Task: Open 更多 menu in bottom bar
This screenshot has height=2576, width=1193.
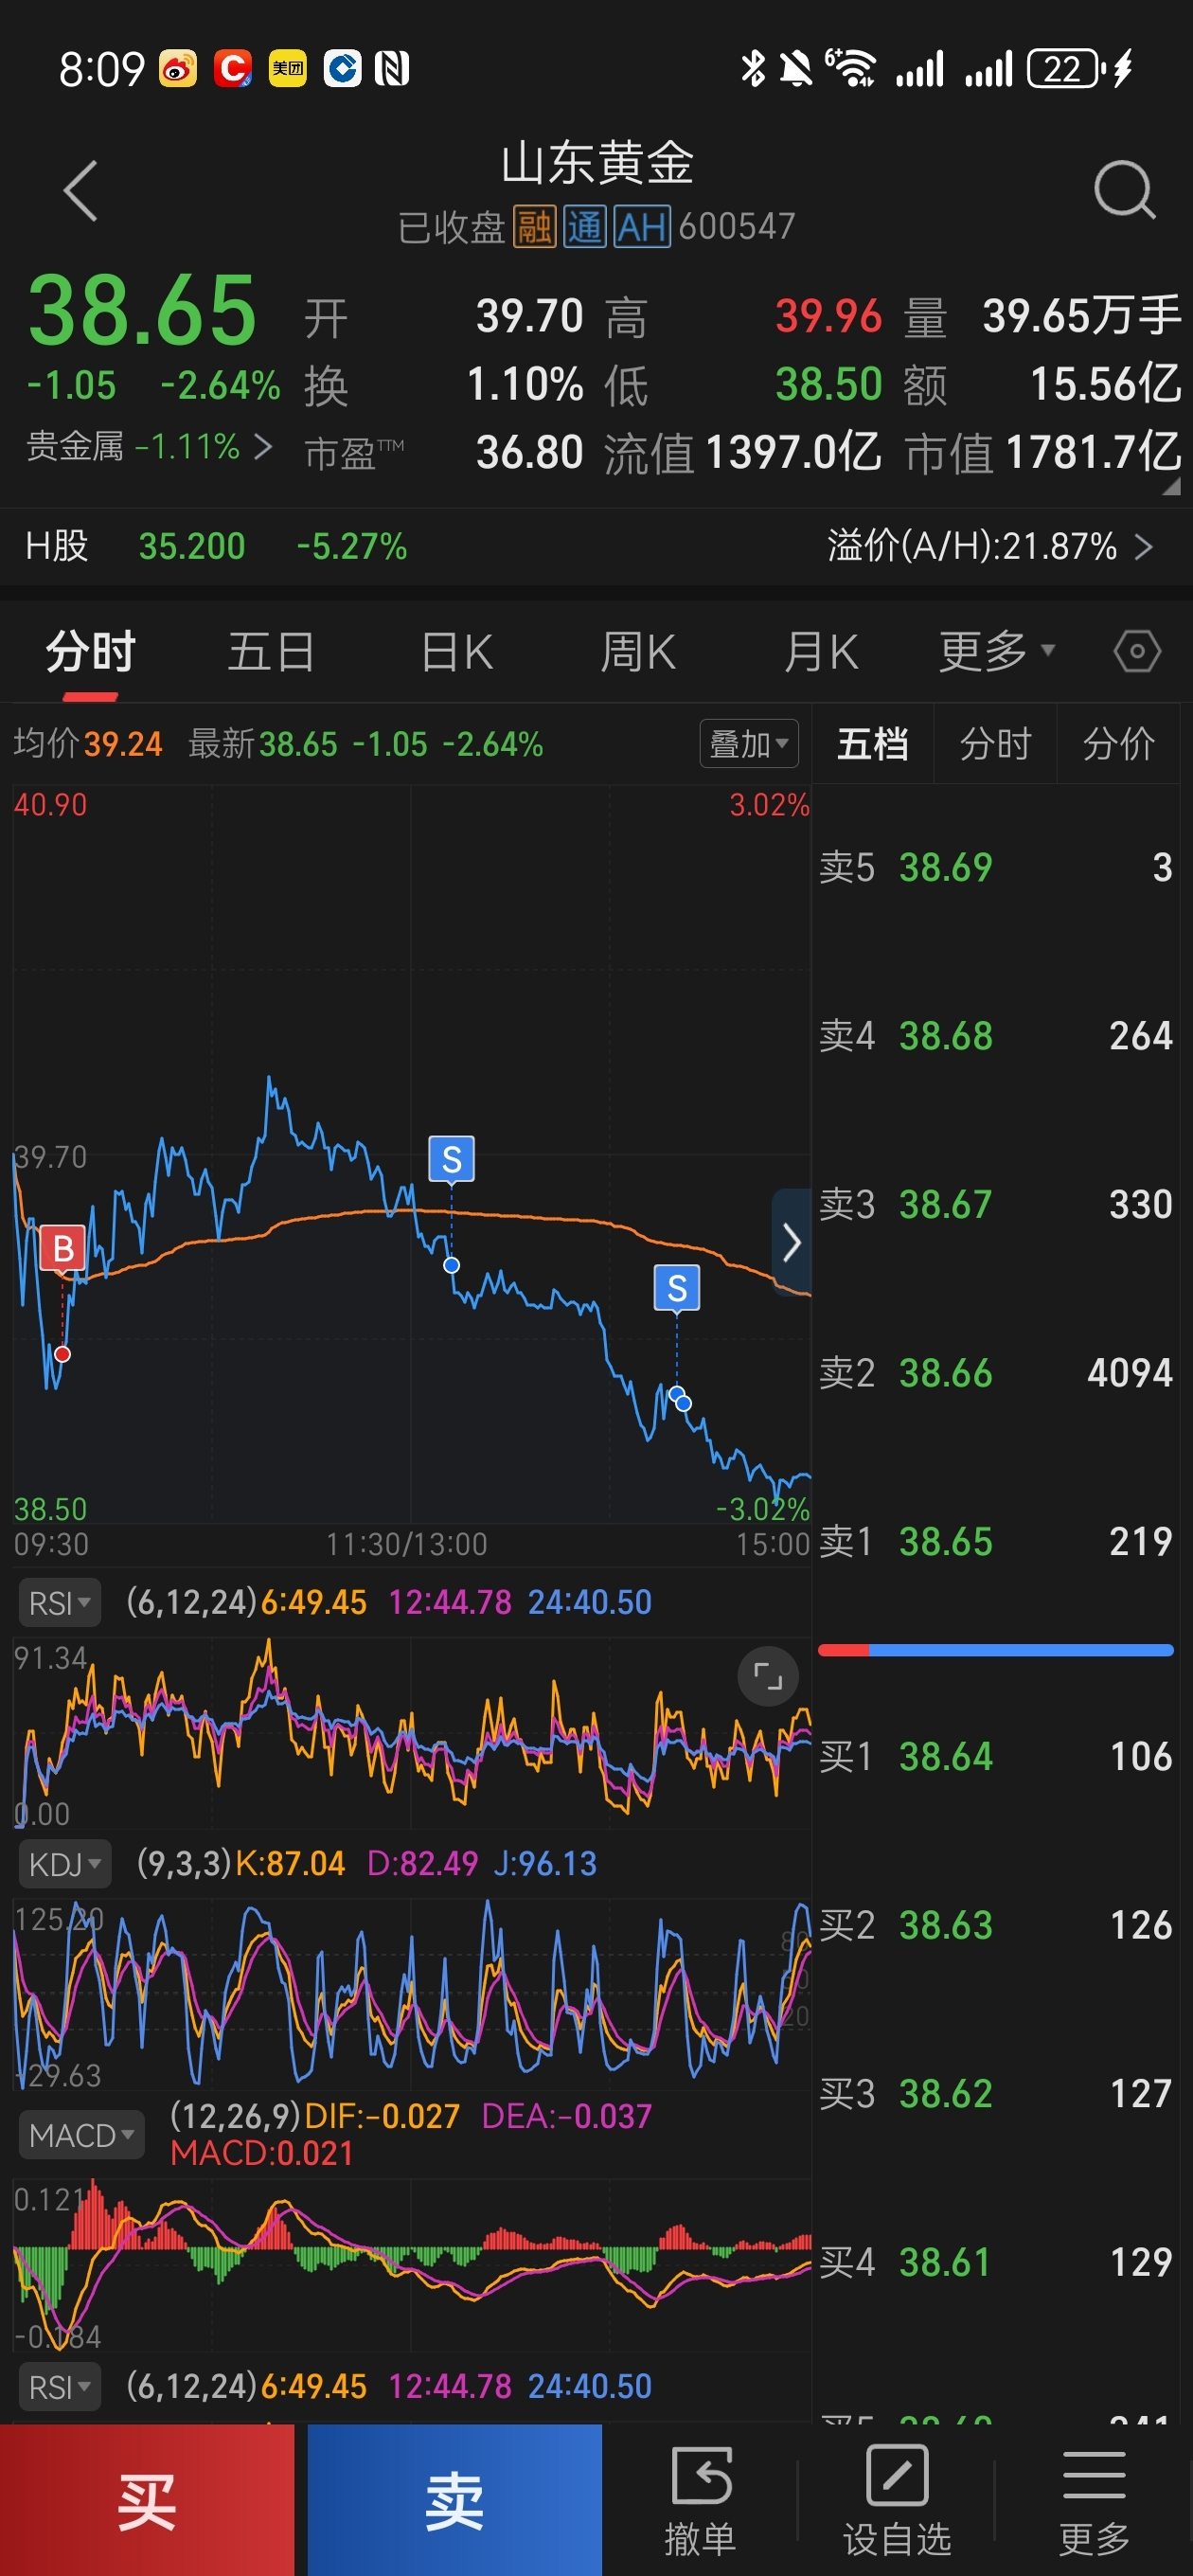Action: (x=1094, y=2498)
